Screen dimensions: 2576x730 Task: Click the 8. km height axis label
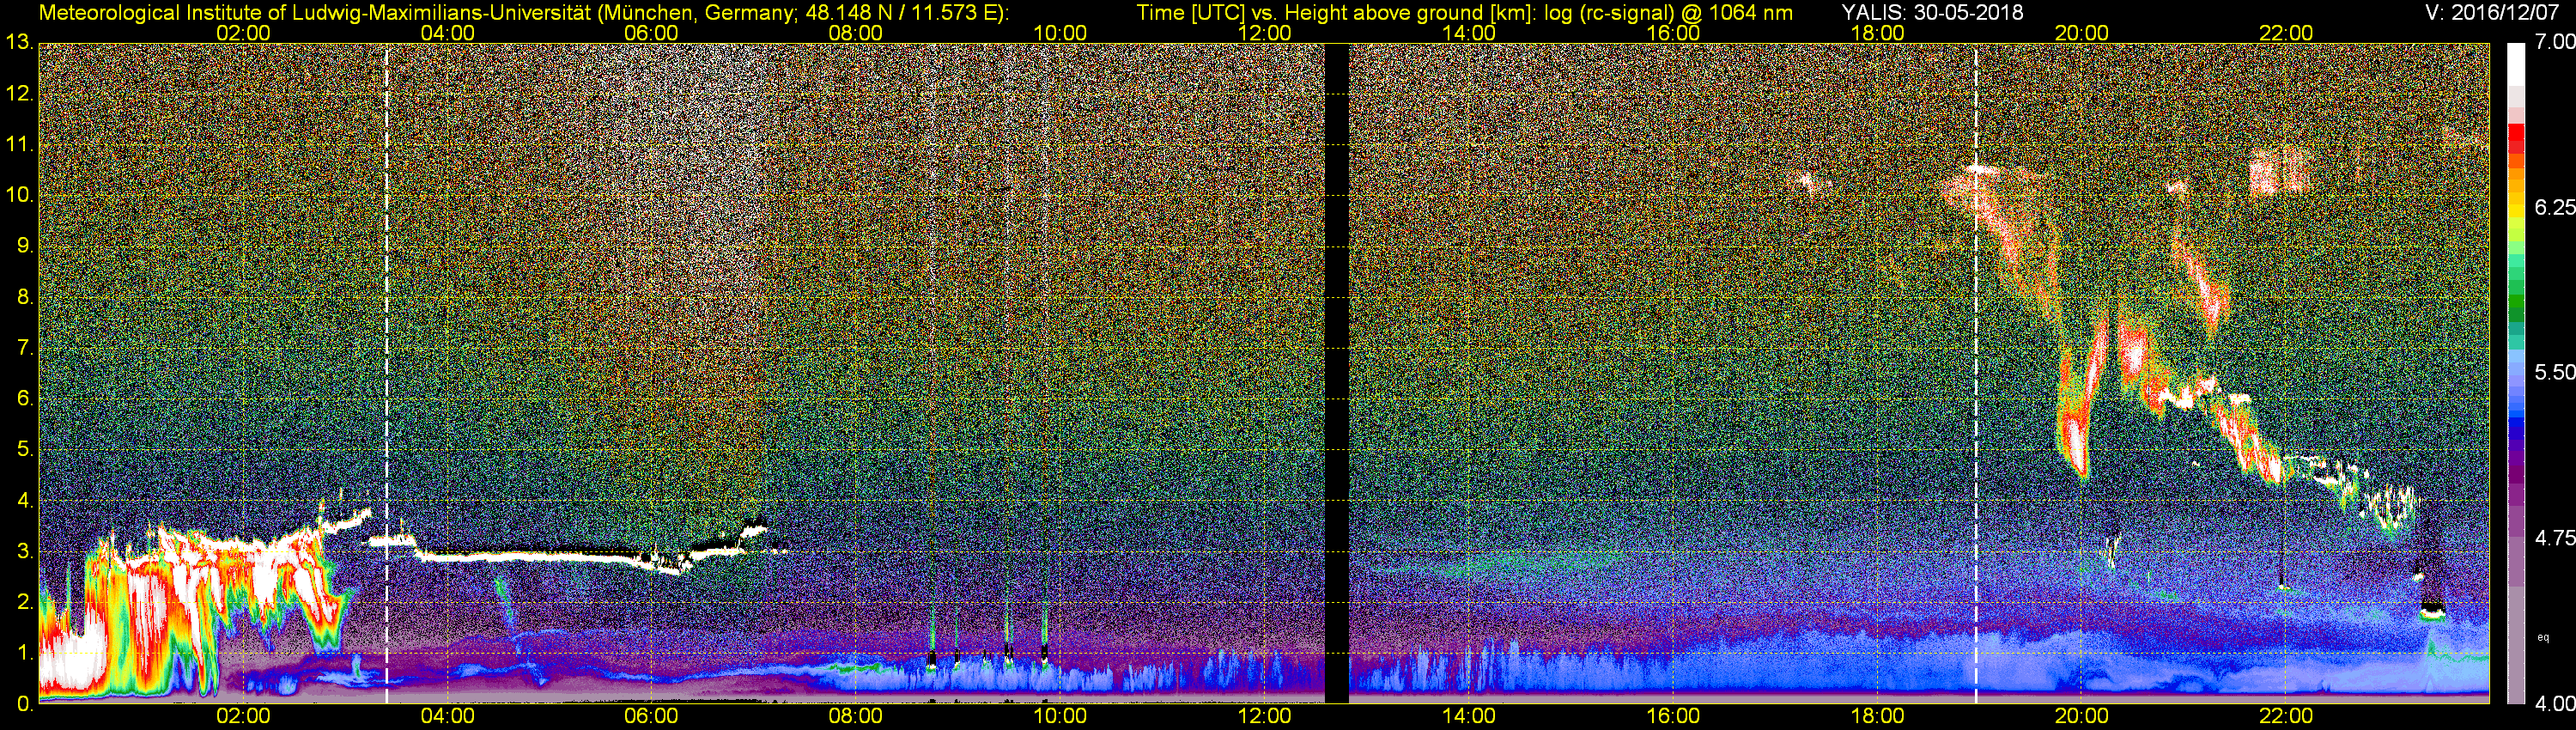point(24,297)
